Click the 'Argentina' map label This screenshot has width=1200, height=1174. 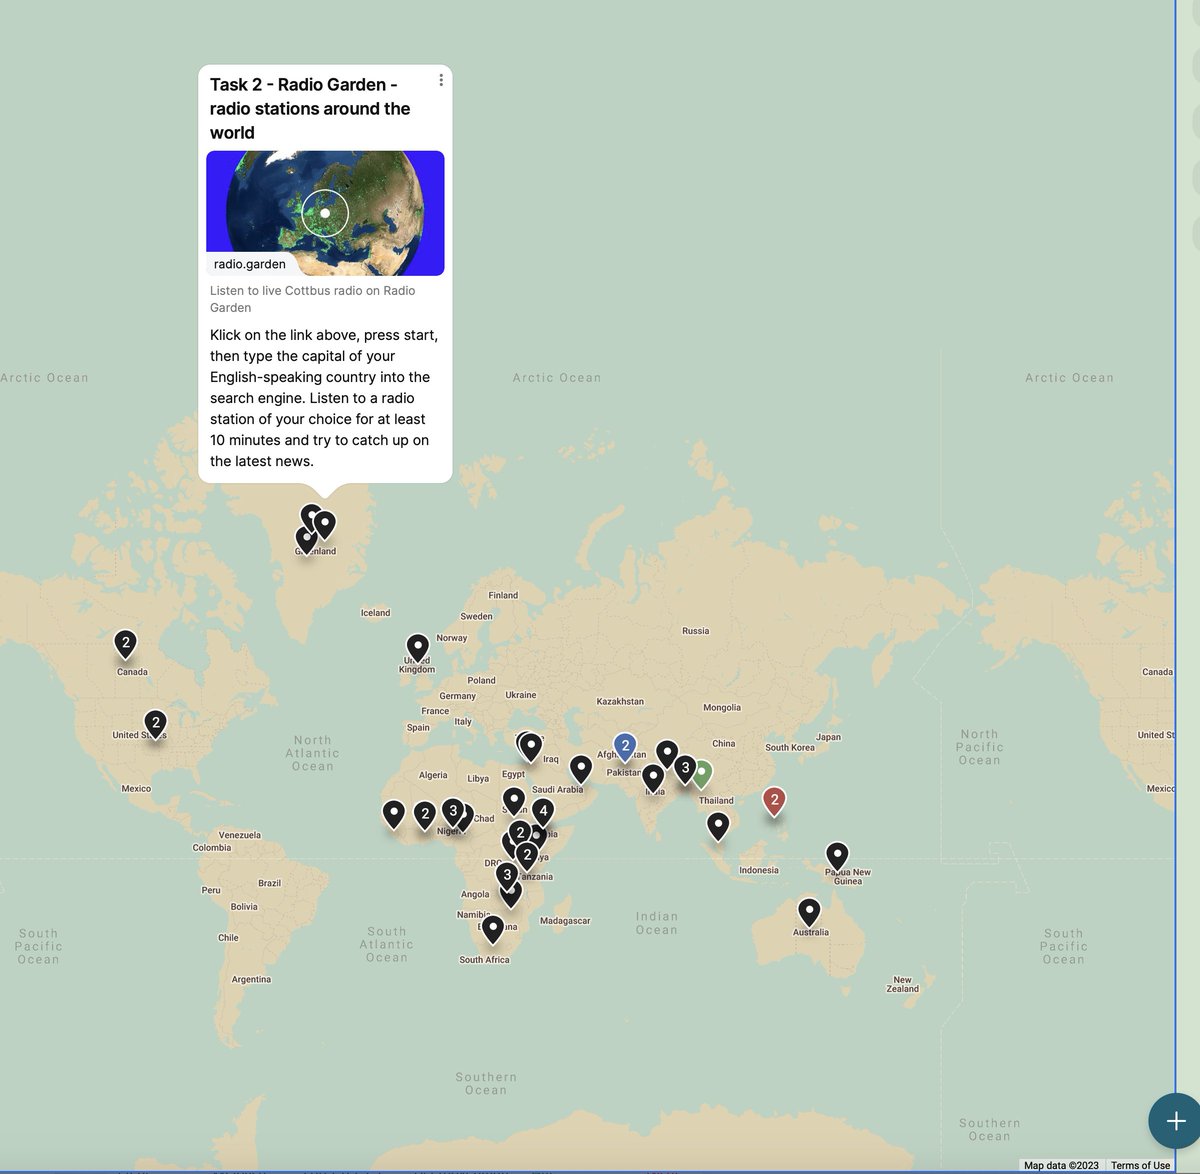[251, 980]
